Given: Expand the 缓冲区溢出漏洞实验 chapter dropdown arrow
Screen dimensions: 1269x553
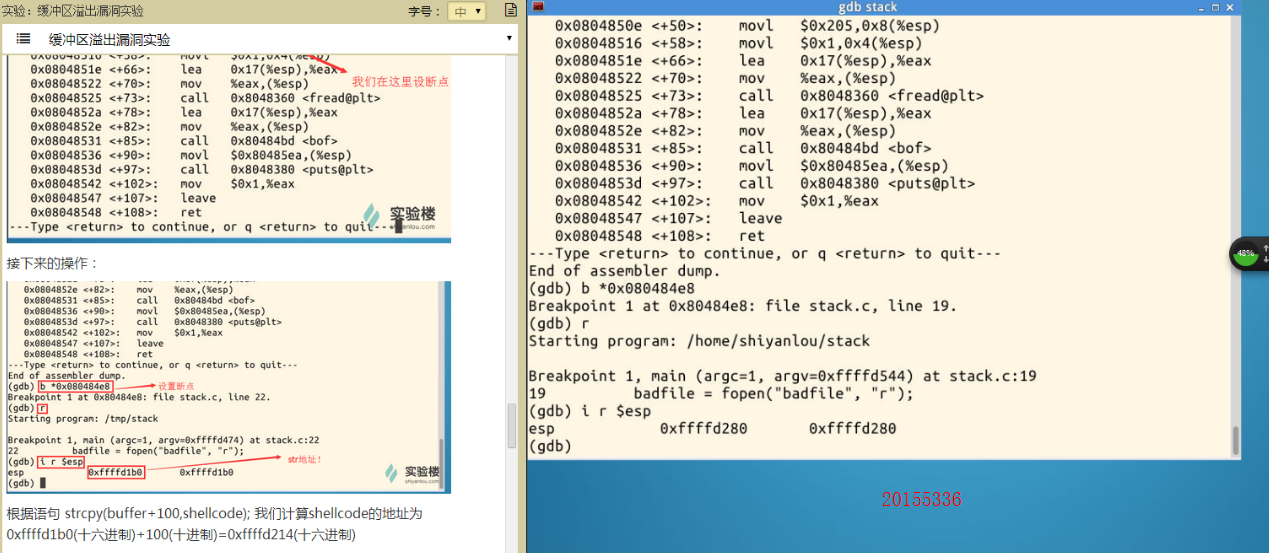Looking at the screenshot, I should pos(509,39).
